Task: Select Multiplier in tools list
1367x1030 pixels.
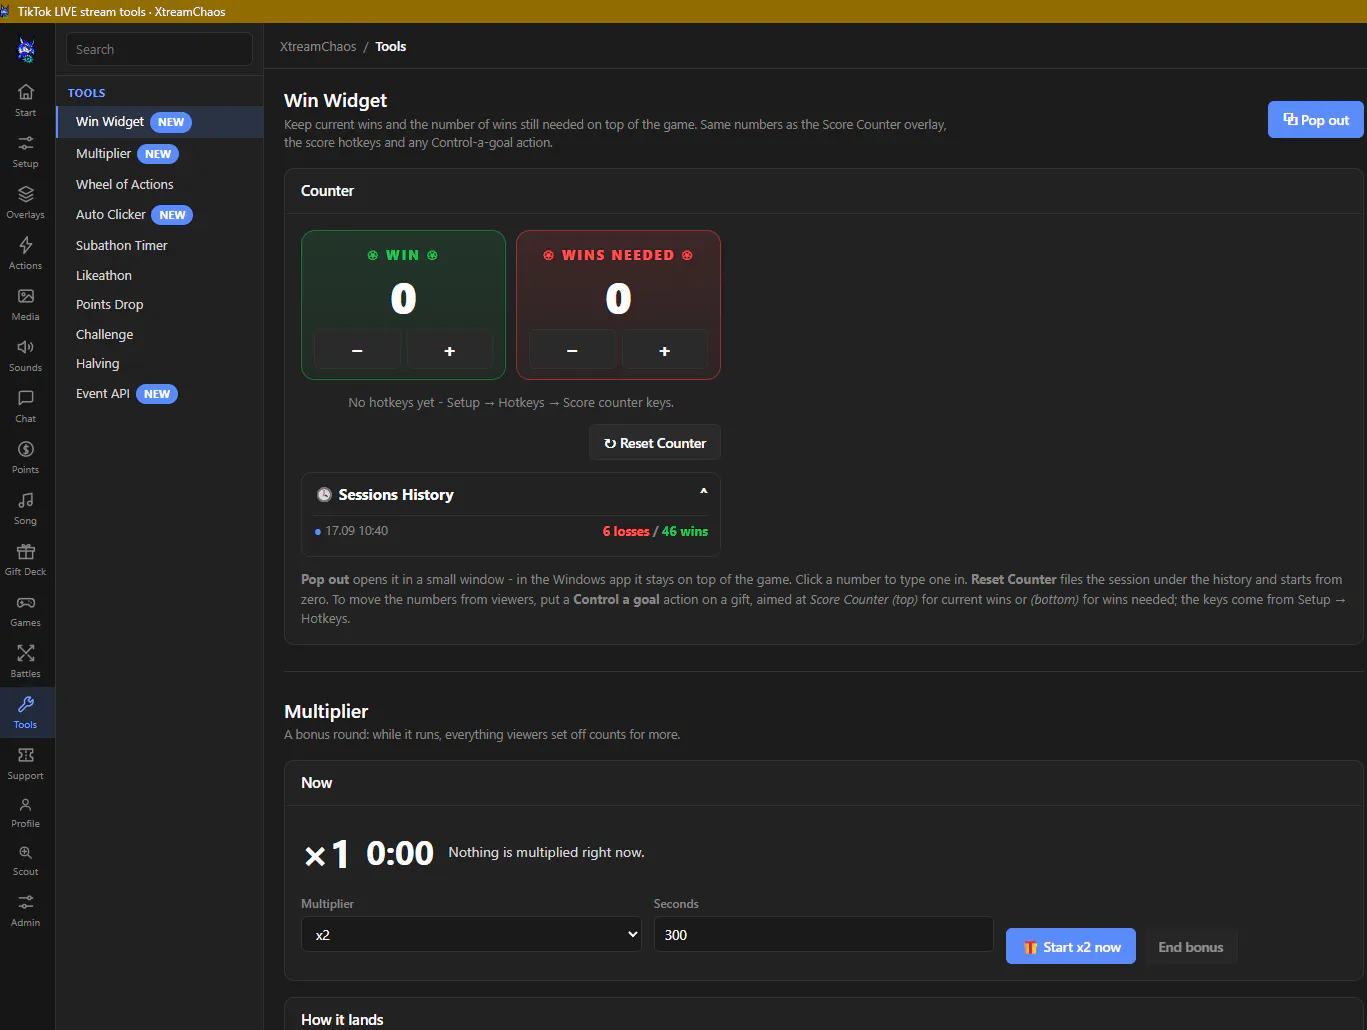Action: (160, 153)
